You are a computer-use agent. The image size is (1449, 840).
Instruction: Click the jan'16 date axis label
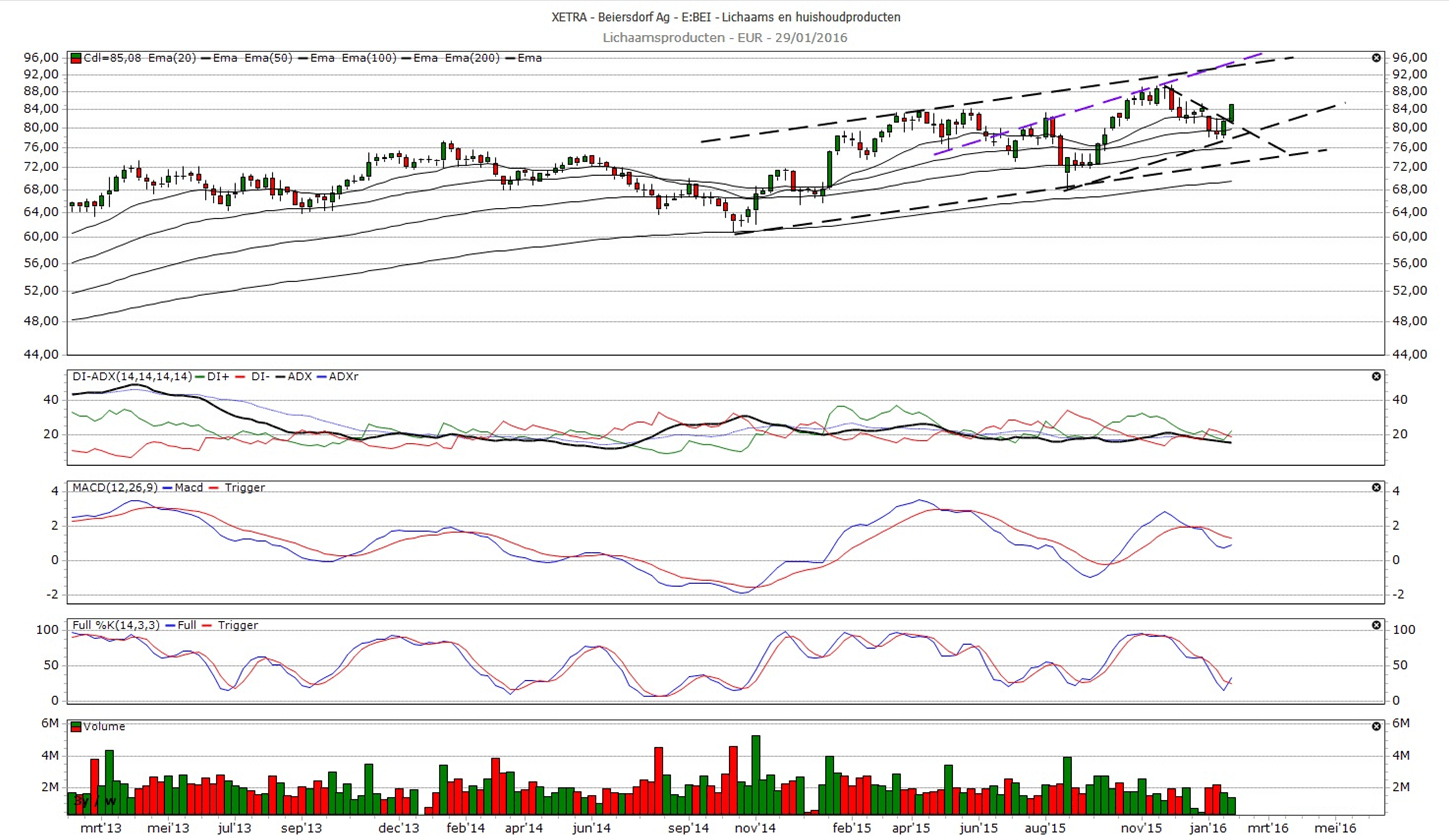pyautogui.click(x=1209, y=828)
